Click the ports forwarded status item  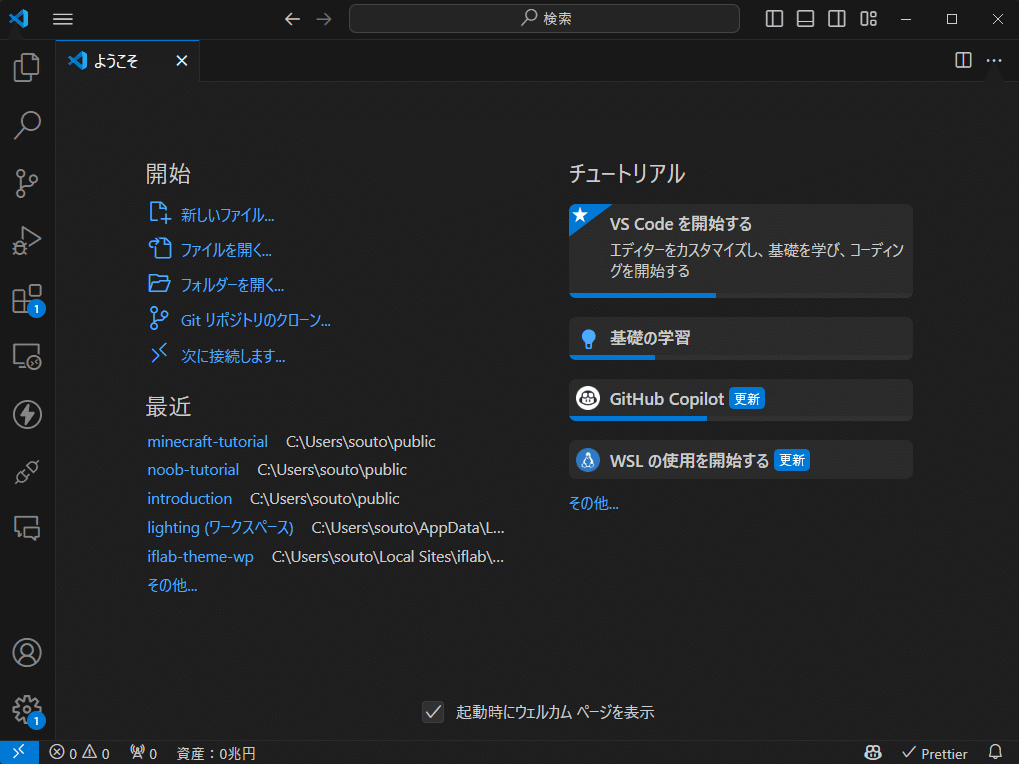[x=144, y=752]
